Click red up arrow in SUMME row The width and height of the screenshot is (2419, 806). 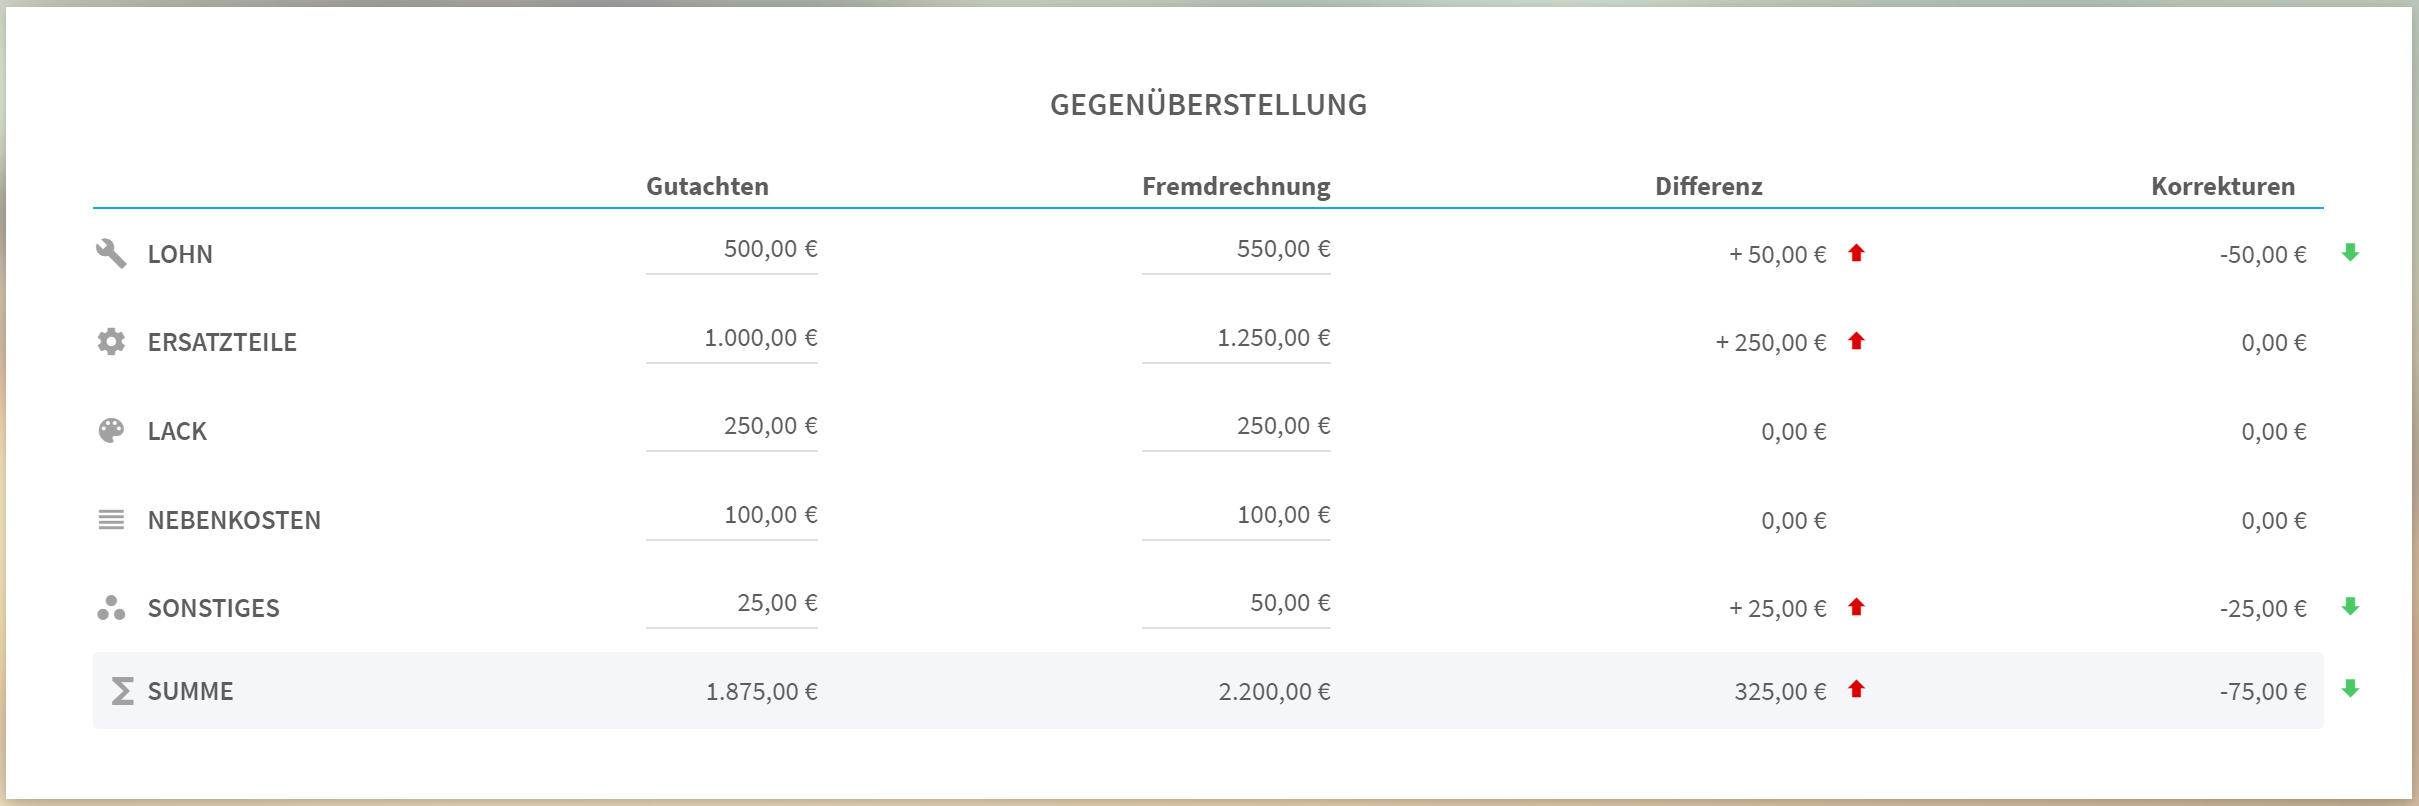[1856, 689]
